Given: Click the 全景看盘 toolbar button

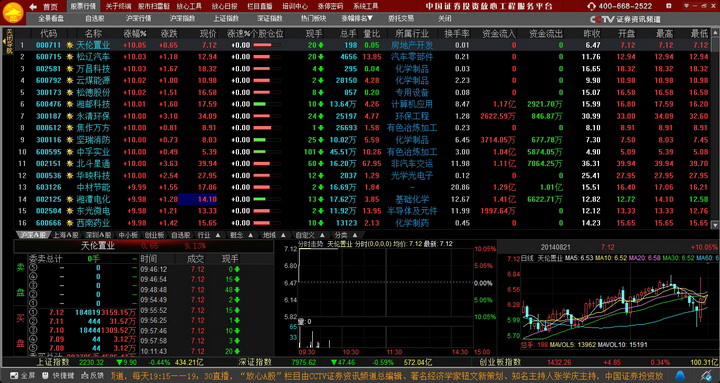Looking at the screenshot, I should tap(50, 19).
